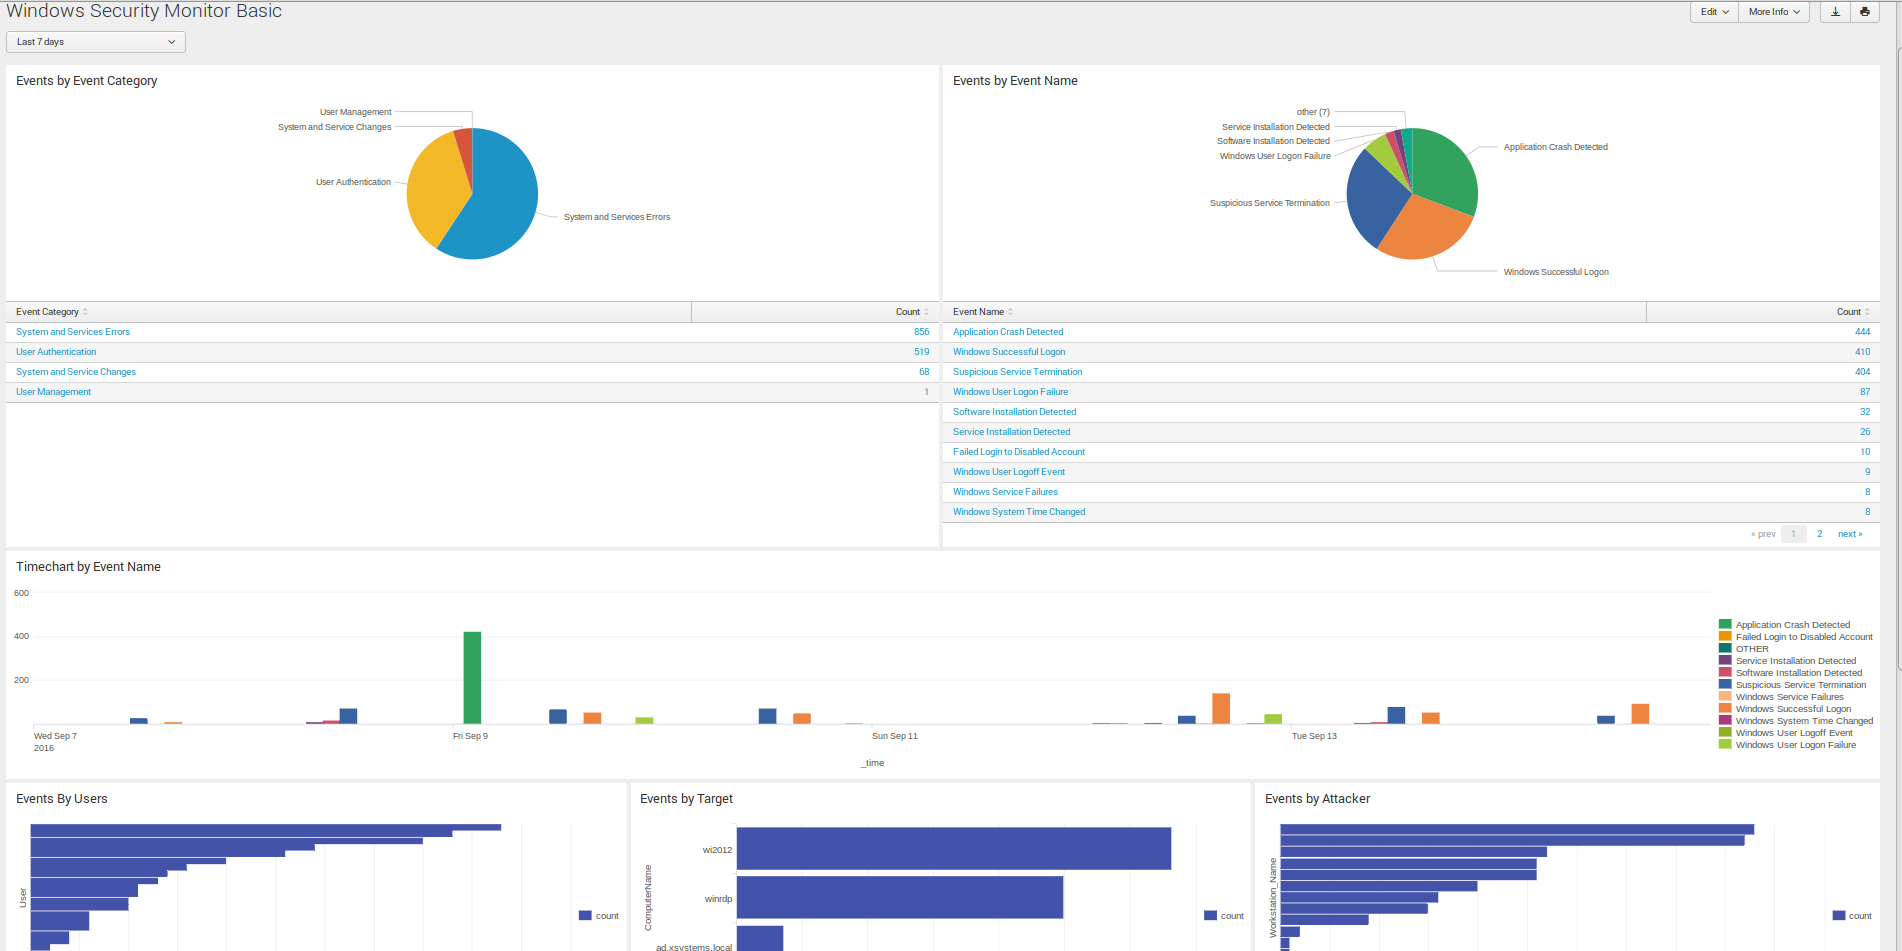Image resolution: width=1902 pixels, height=951 pixels.
Task: Go to page 2 of event names
Action: point(1819,534)
